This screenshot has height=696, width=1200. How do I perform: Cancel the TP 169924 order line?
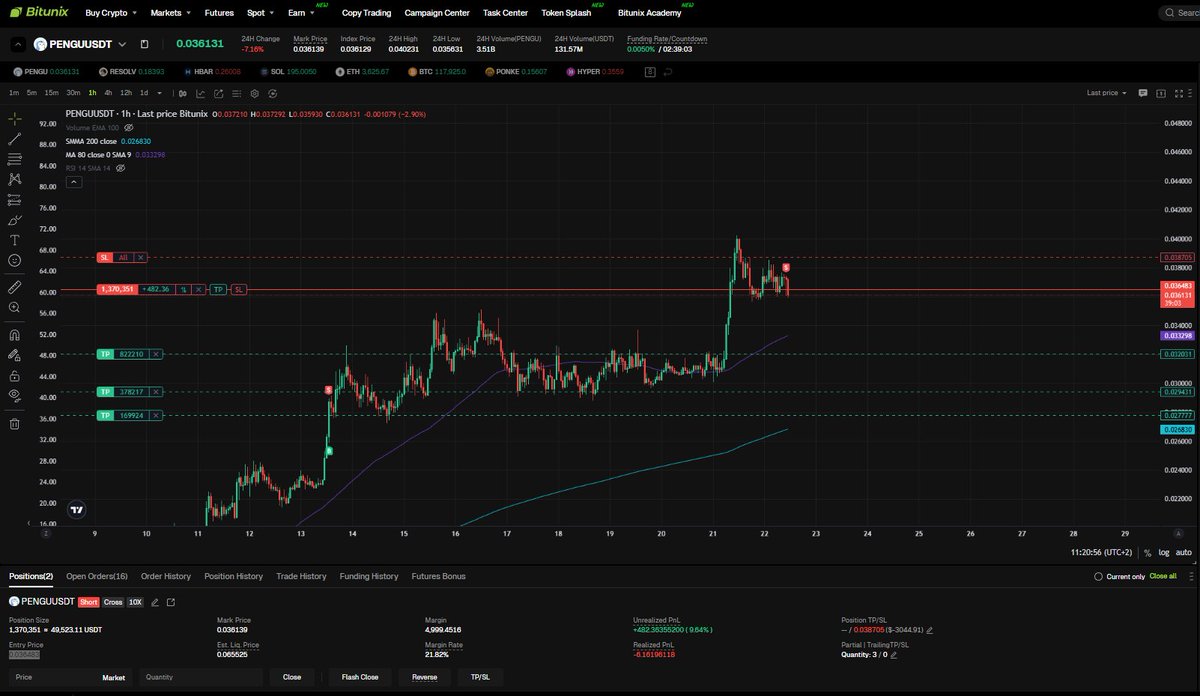point(154,415)
